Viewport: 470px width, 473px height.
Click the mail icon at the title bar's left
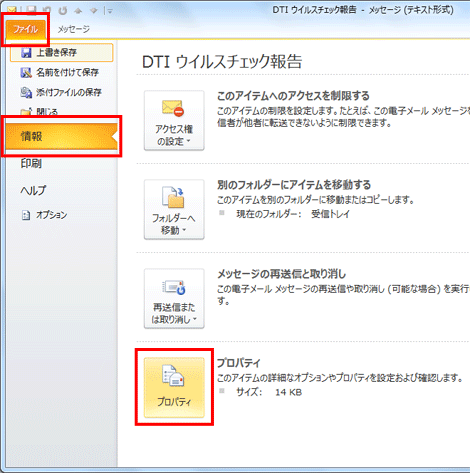(12, 9)
